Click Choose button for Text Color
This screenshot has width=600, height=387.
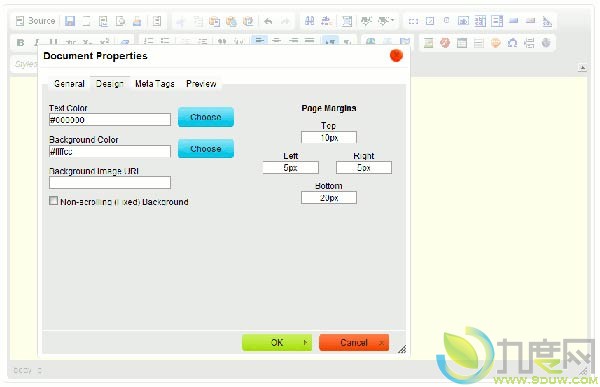206,117
